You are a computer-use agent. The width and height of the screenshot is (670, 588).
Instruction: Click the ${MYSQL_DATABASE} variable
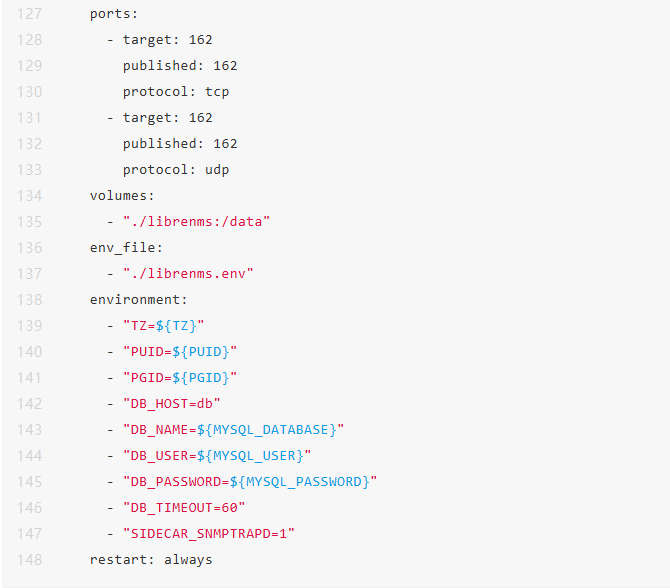tap(267, 429)
